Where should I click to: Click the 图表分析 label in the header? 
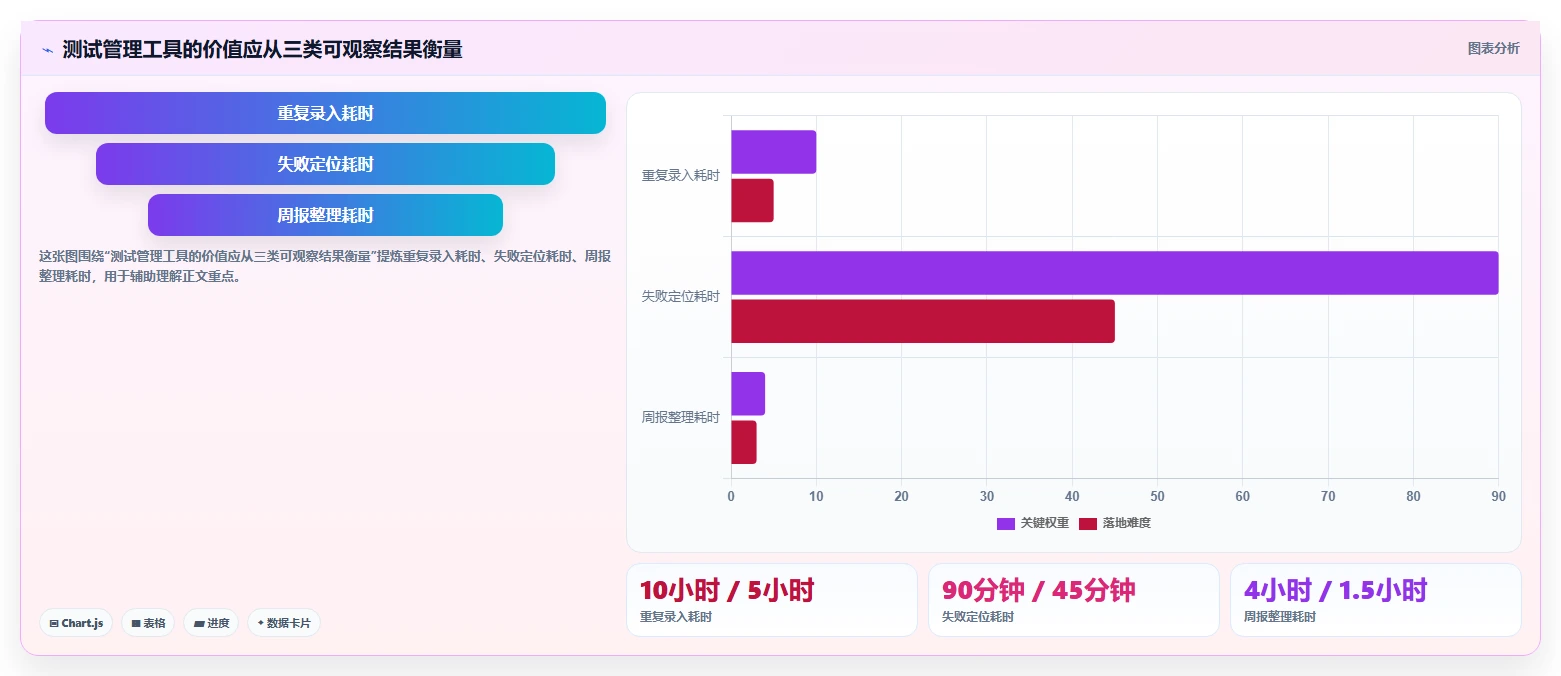pyautogui.click(x=1493, y=49)
